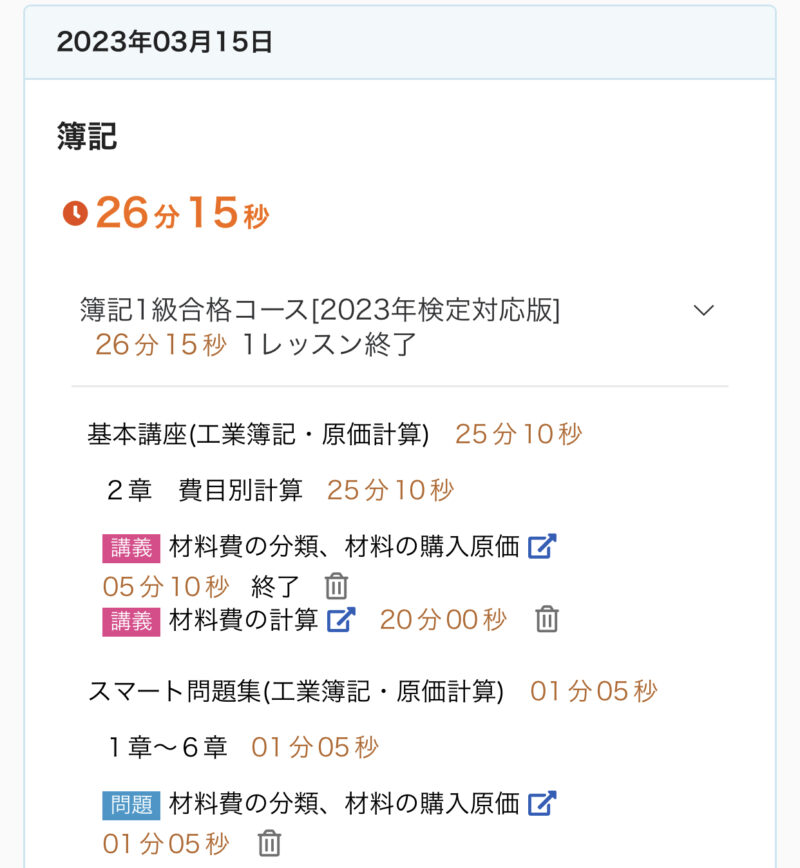Click the clock icon beside the 26分15秒 total

(75, 213)
